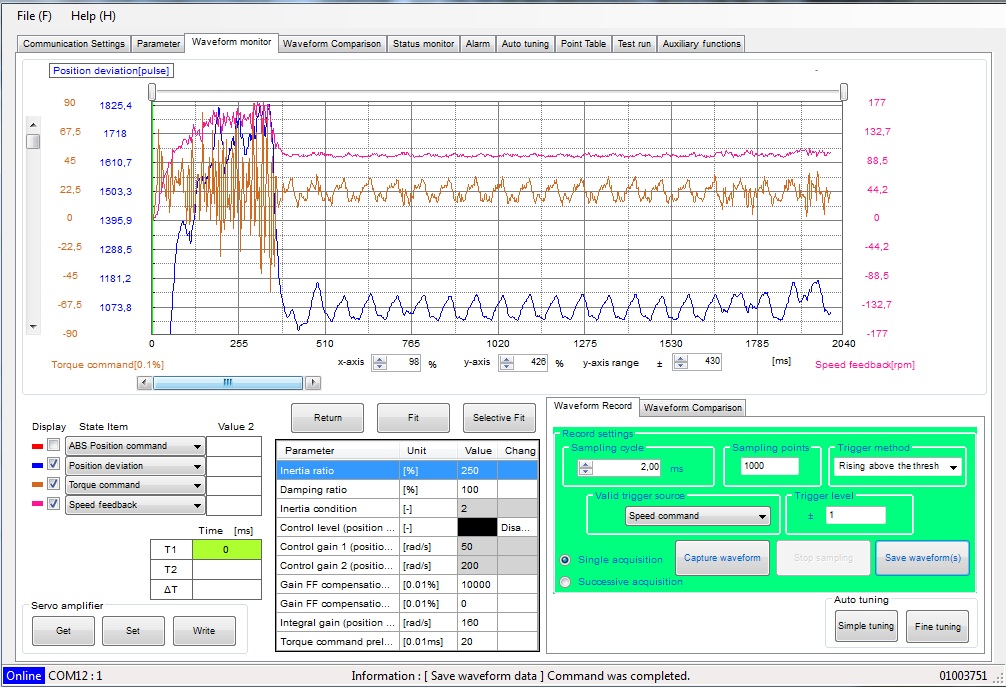Enable ABS Position command display checkbox
The width and height of the screenshot is (1006, 687).
(x=54, y=446)
